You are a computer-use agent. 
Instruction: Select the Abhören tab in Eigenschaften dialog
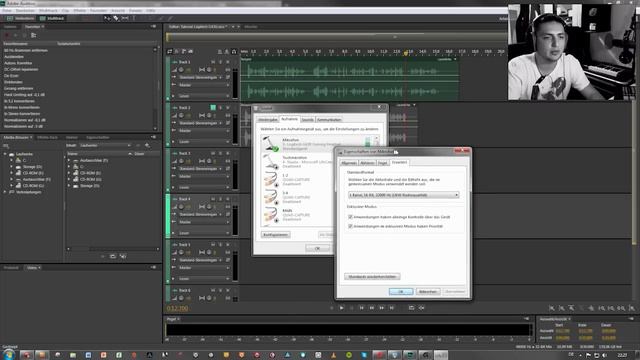[367, 163]
